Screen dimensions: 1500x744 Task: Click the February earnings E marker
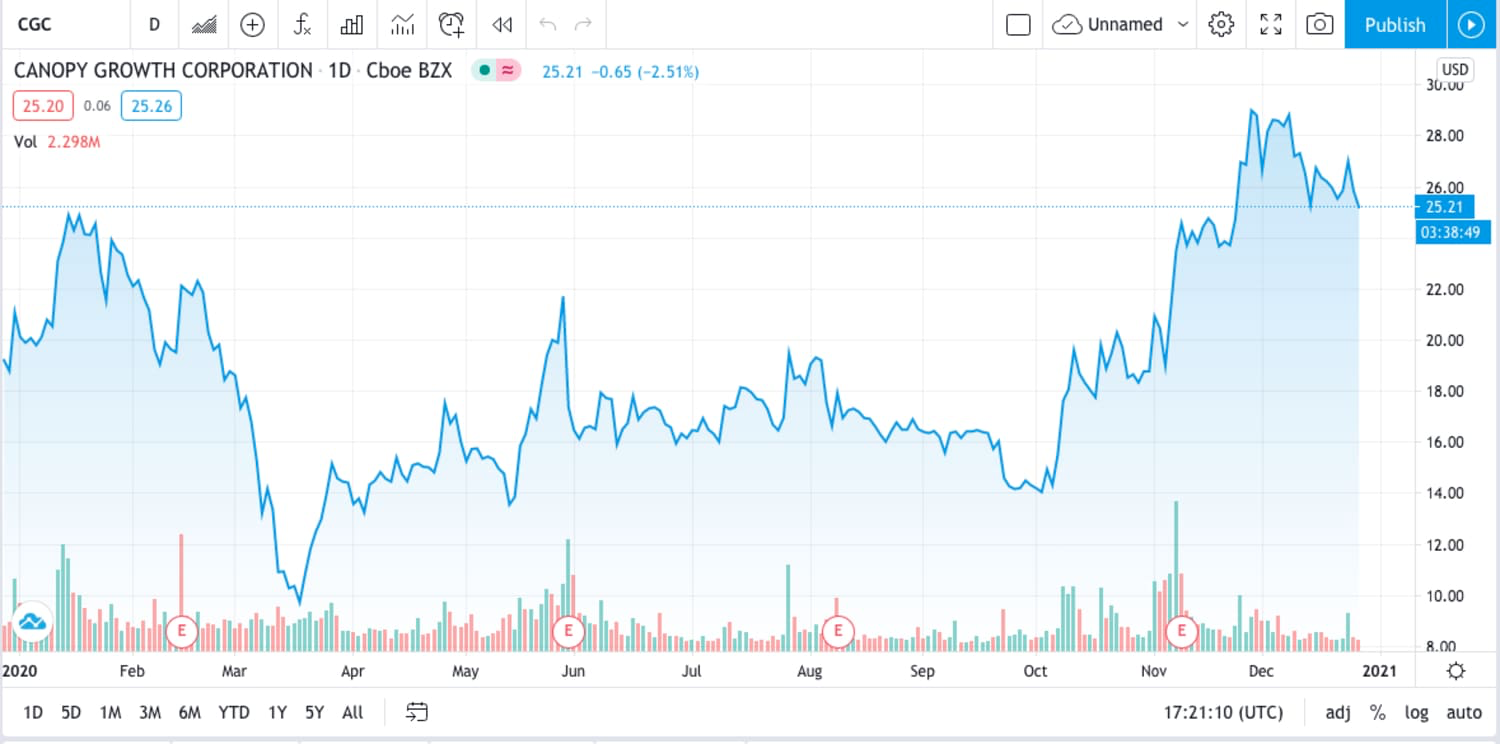[182, 631]
